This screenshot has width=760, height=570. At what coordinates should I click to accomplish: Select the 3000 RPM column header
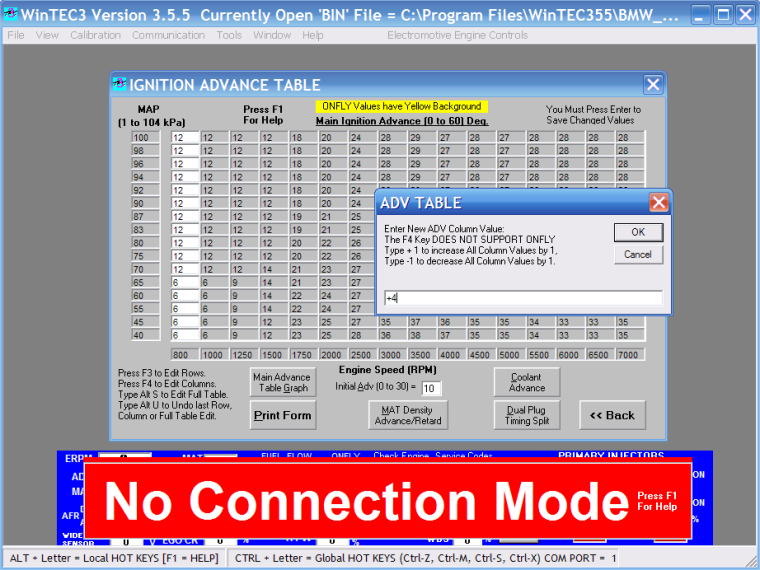pos(392,355)
